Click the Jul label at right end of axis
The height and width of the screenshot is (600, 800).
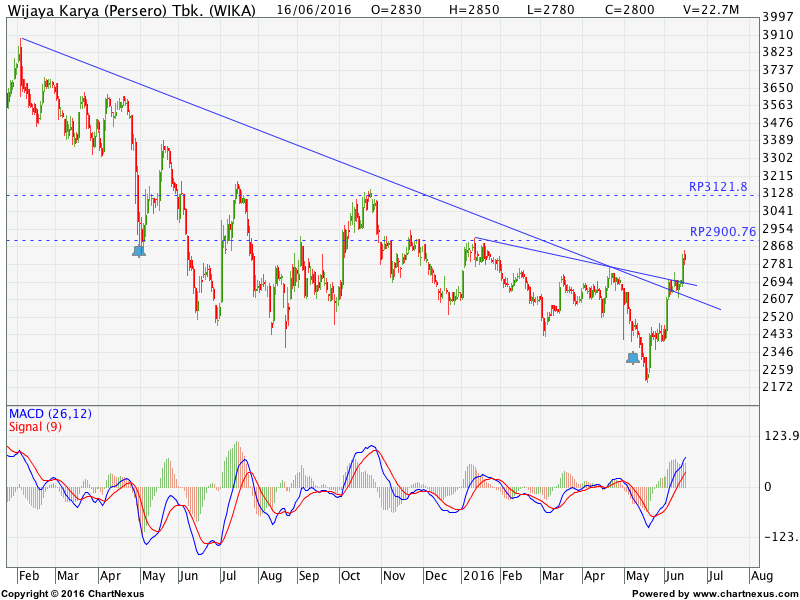click(715, 576)
